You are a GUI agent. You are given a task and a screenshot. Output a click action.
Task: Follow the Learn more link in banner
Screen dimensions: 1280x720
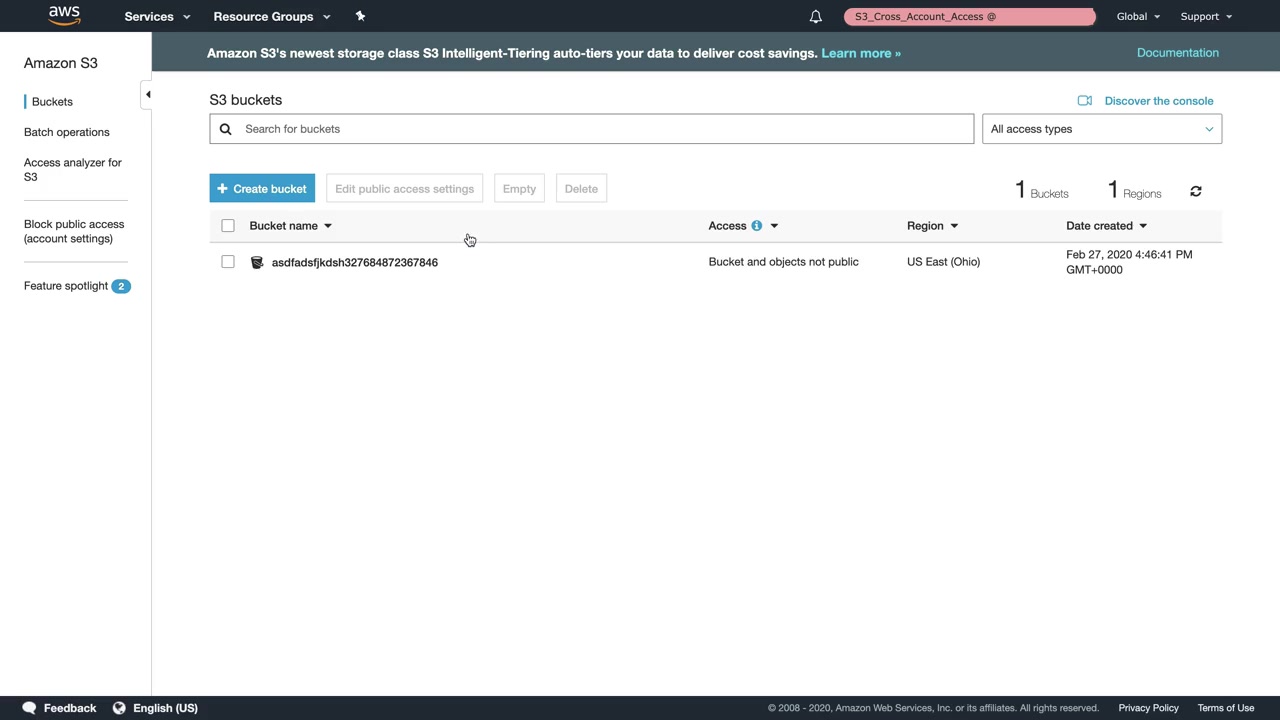coord(861,53)
